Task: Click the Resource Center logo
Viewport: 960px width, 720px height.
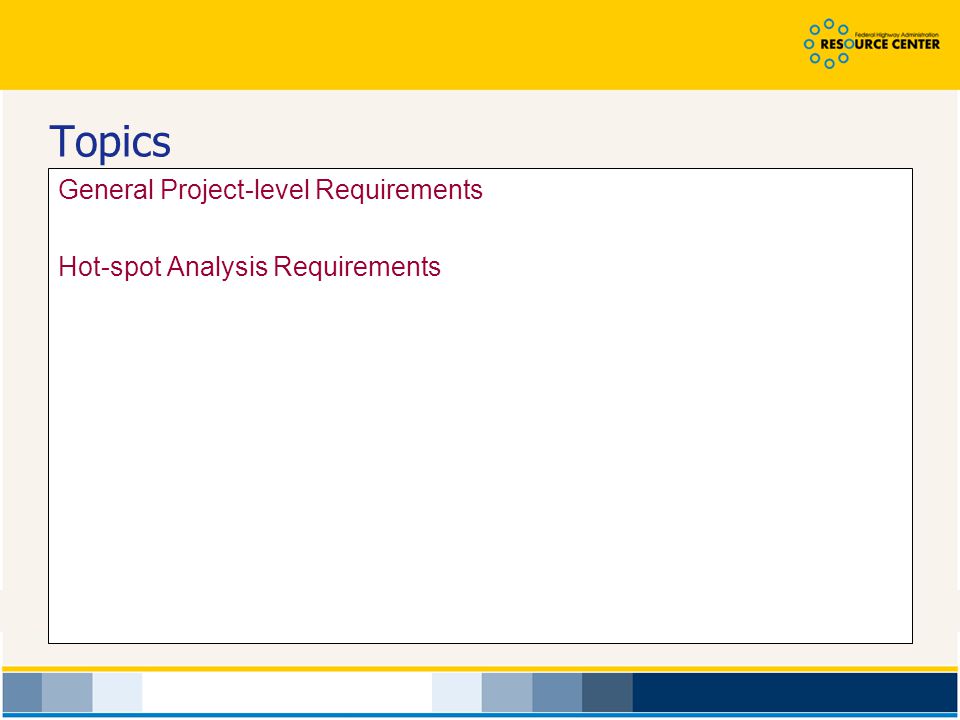Action: (871, 43)
